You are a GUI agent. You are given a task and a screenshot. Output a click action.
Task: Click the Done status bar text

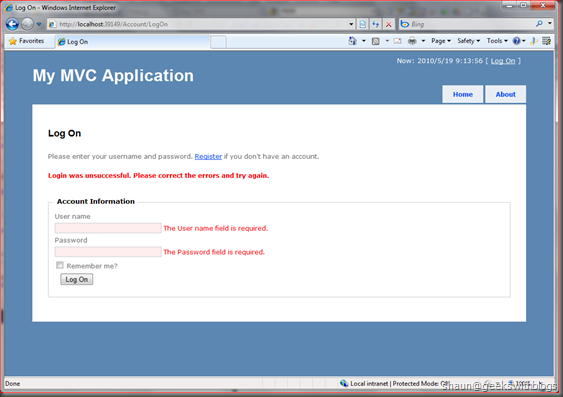[x=13, y=384]
